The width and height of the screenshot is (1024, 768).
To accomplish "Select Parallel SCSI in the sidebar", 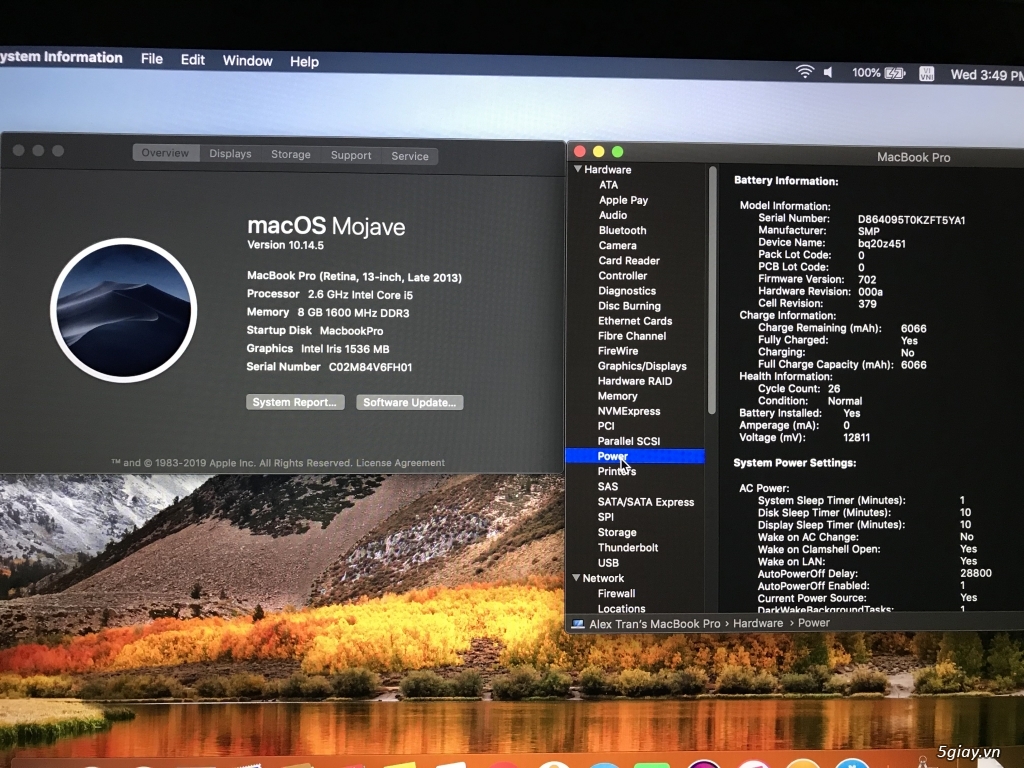I will pos(628,441).
